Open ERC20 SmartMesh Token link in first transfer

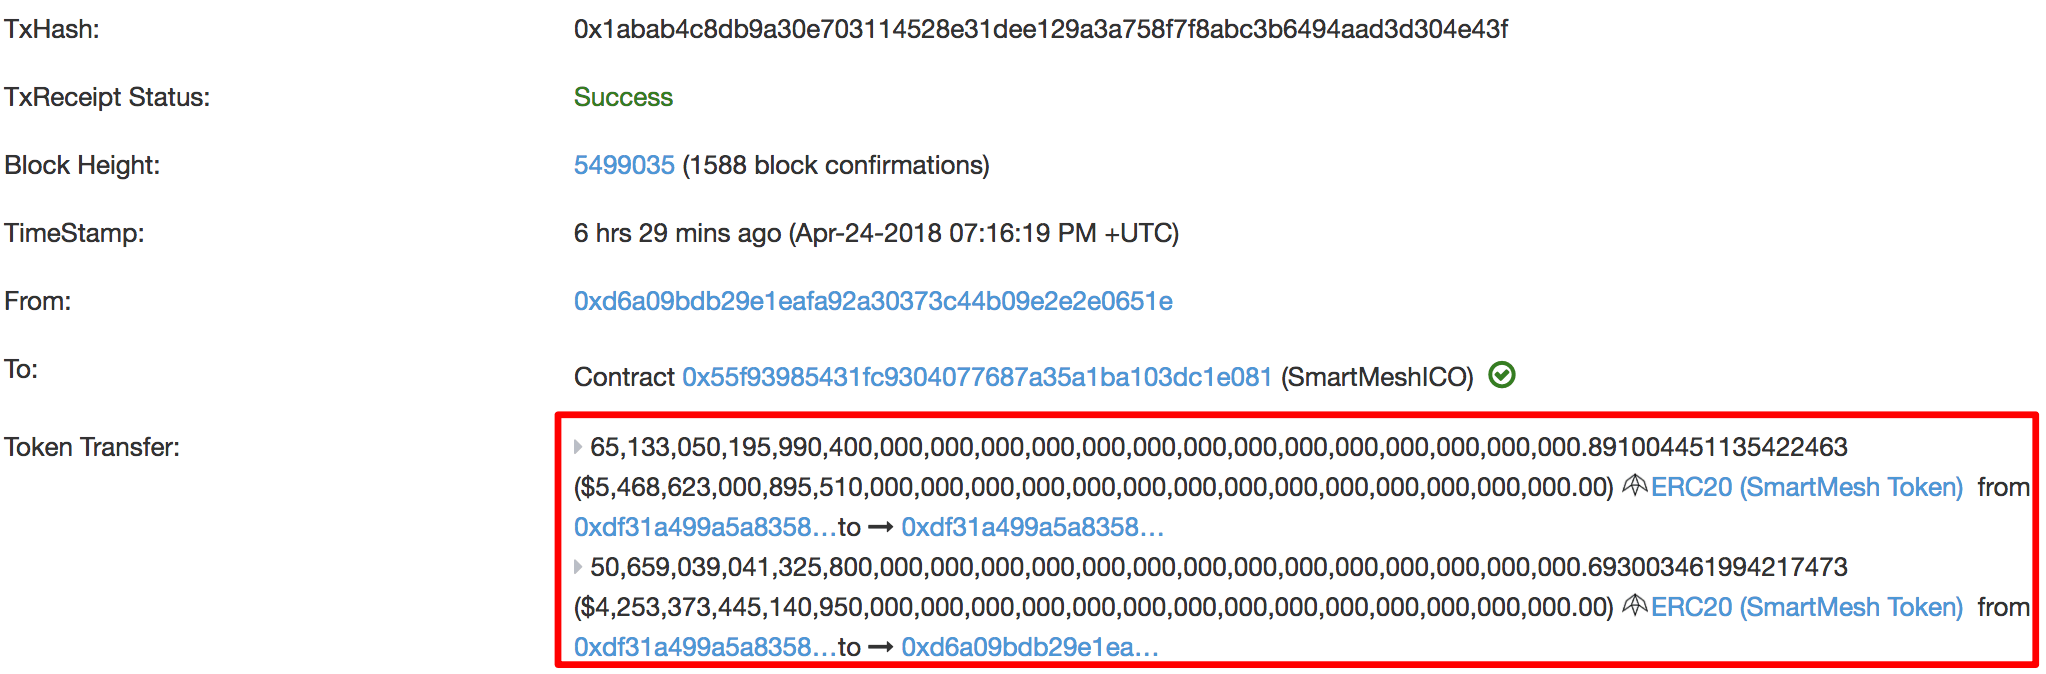(x=1807, y=487)
